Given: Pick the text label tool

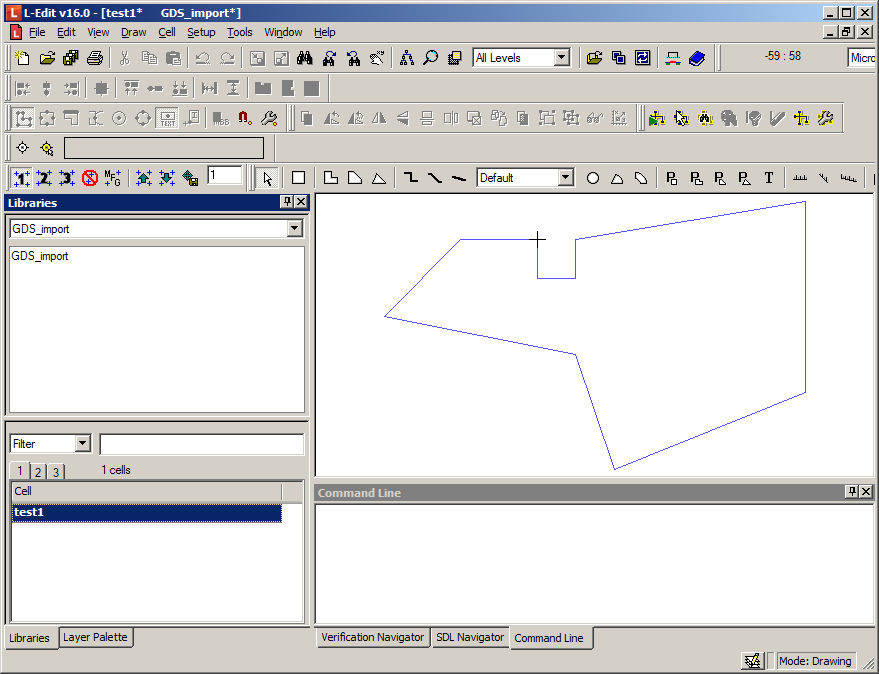Looking at the screenshot, I should click(769, 178).
